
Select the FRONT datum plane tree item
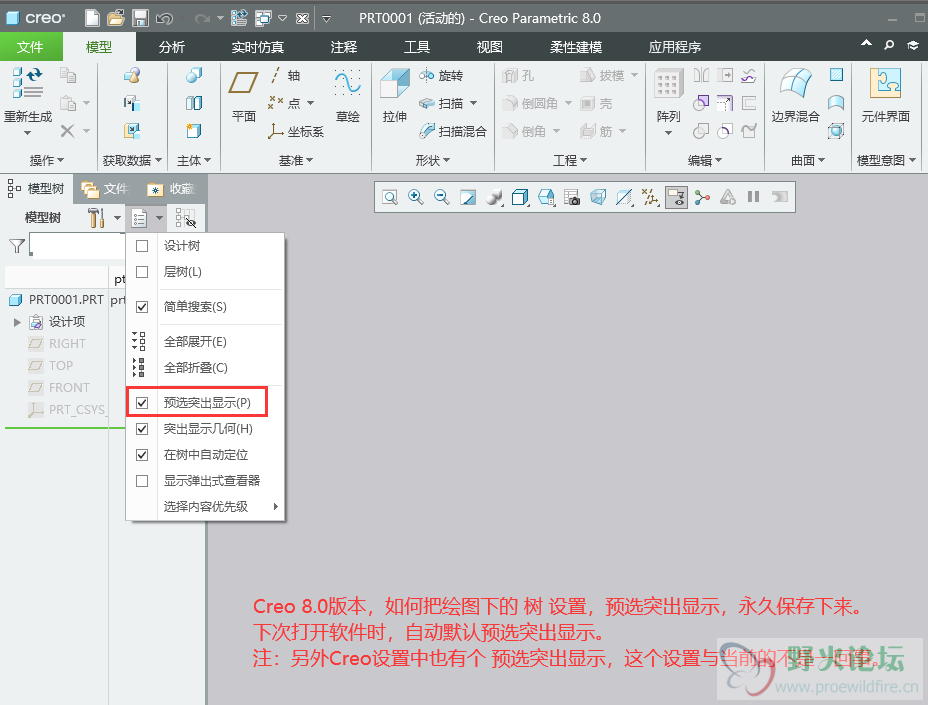59,388
